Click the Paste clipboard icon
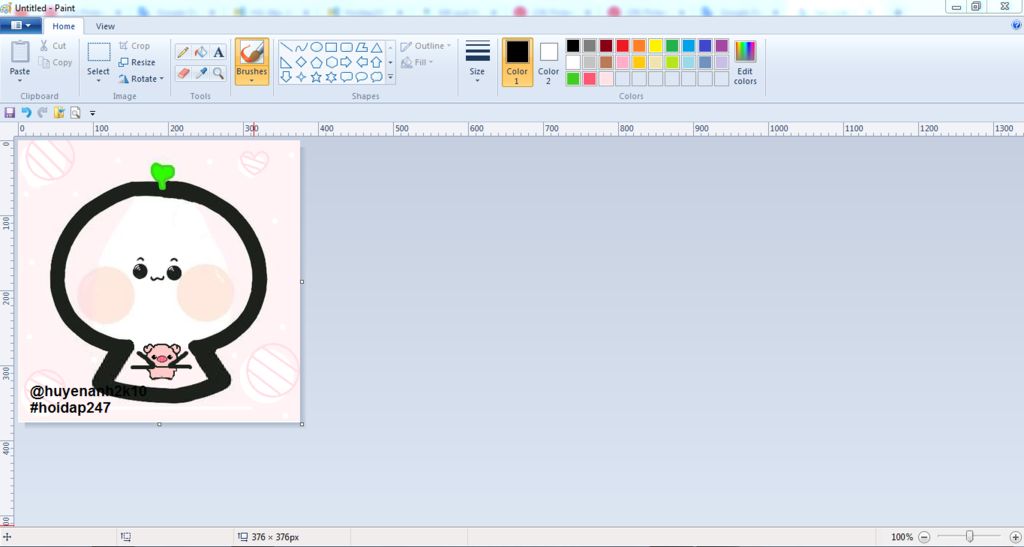 20,52
